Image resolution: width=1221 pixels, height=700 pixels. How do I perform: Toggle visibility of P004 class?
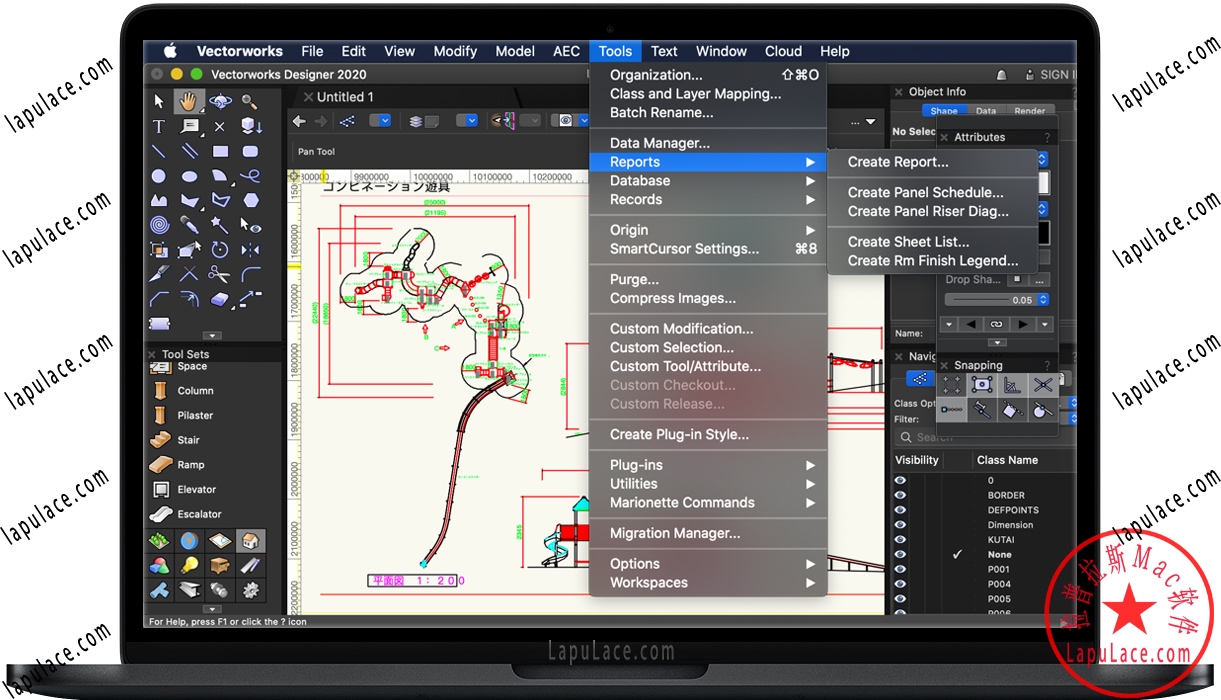[x=900, y=584]
